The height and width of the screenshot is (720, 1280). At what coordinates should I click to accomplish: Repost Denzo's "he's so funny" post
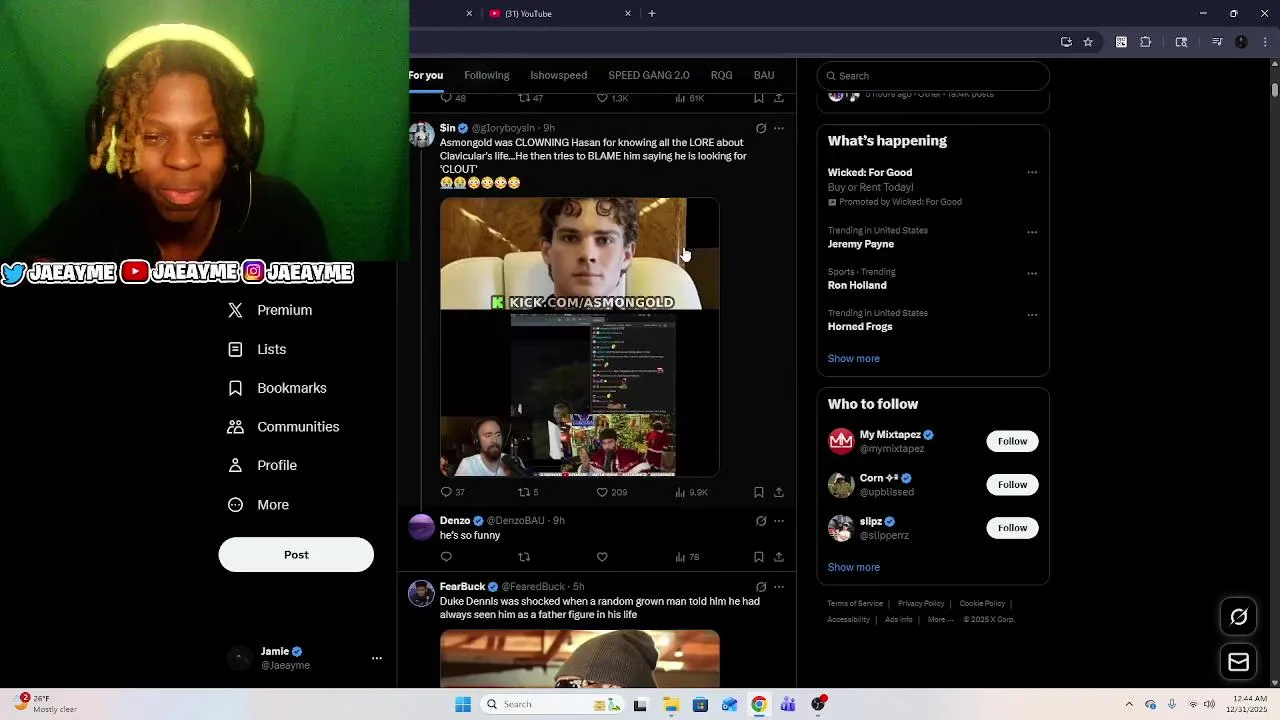pyautogui.click(x=524, y=557)
